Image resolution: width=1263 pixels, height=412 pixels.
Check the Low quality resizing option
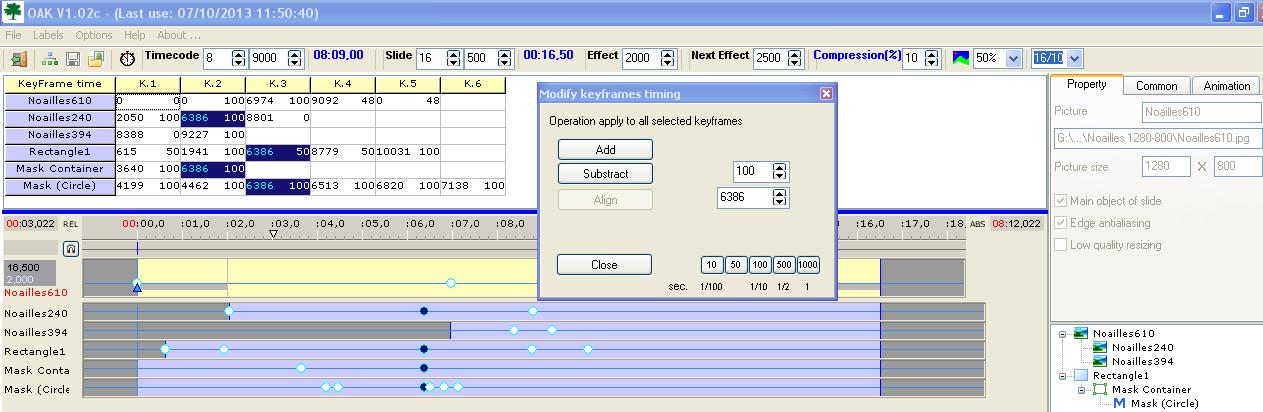(x=1061, y=245)
